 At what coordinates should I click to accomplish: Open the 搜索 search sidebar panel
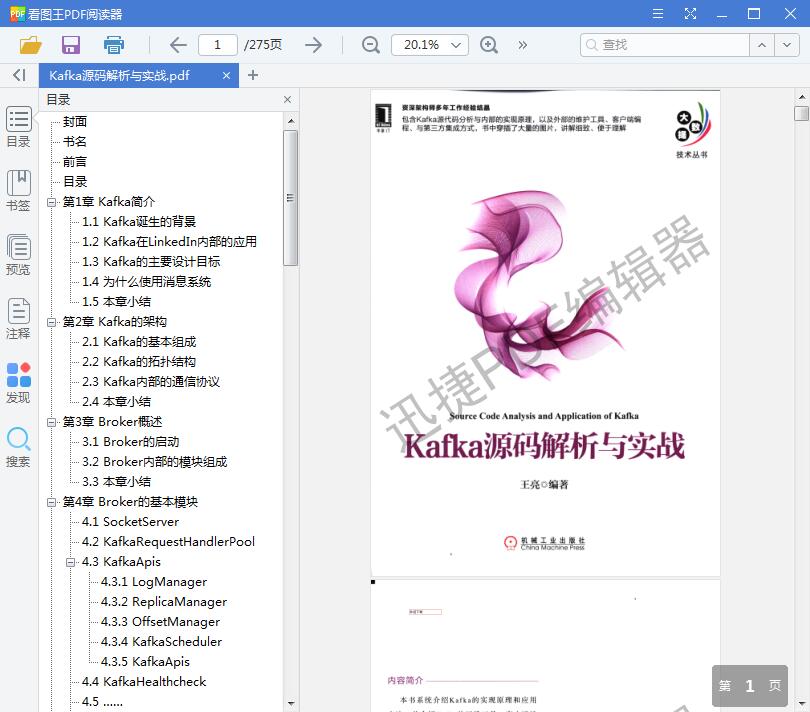[19, 447]
